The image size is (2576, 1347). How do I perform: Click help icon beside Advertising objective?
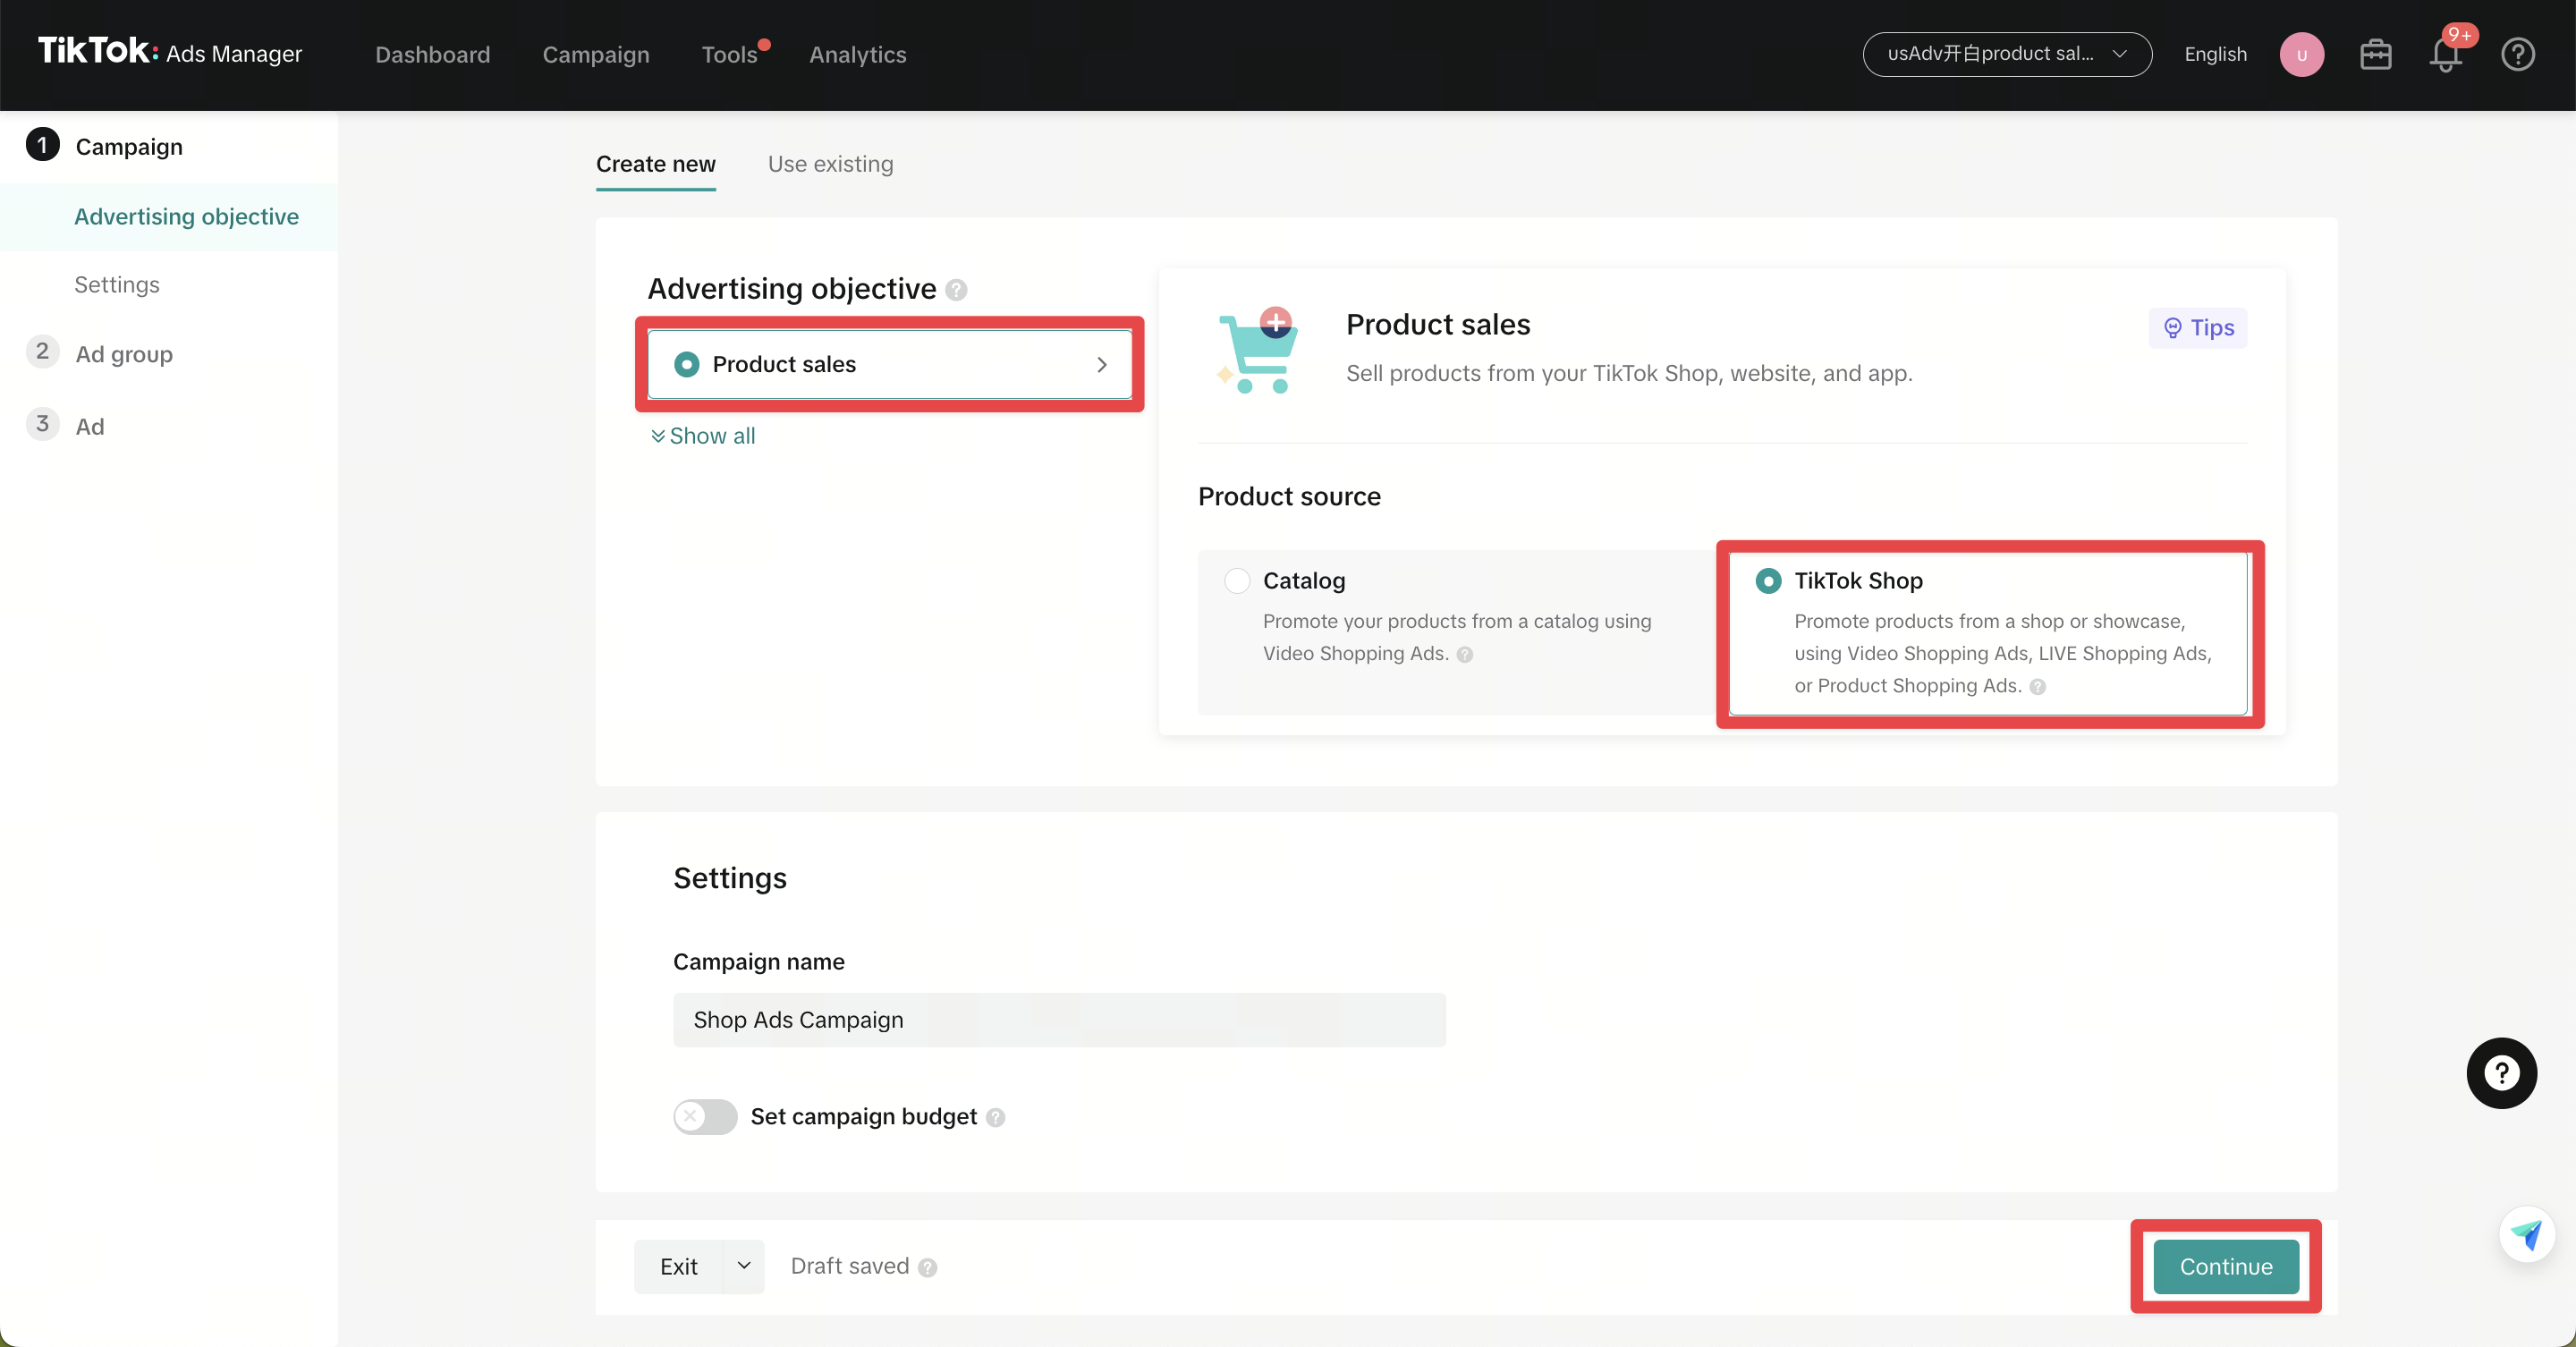click(x=956, y=290)
